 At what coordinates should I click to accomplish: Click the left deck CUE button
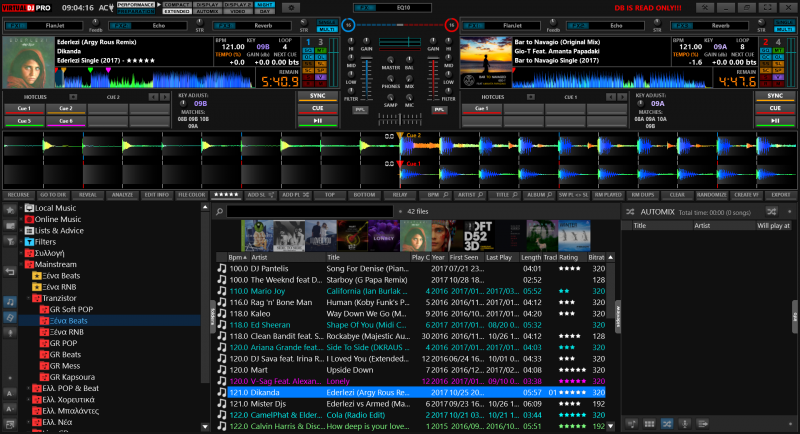(x=317, y=109)
